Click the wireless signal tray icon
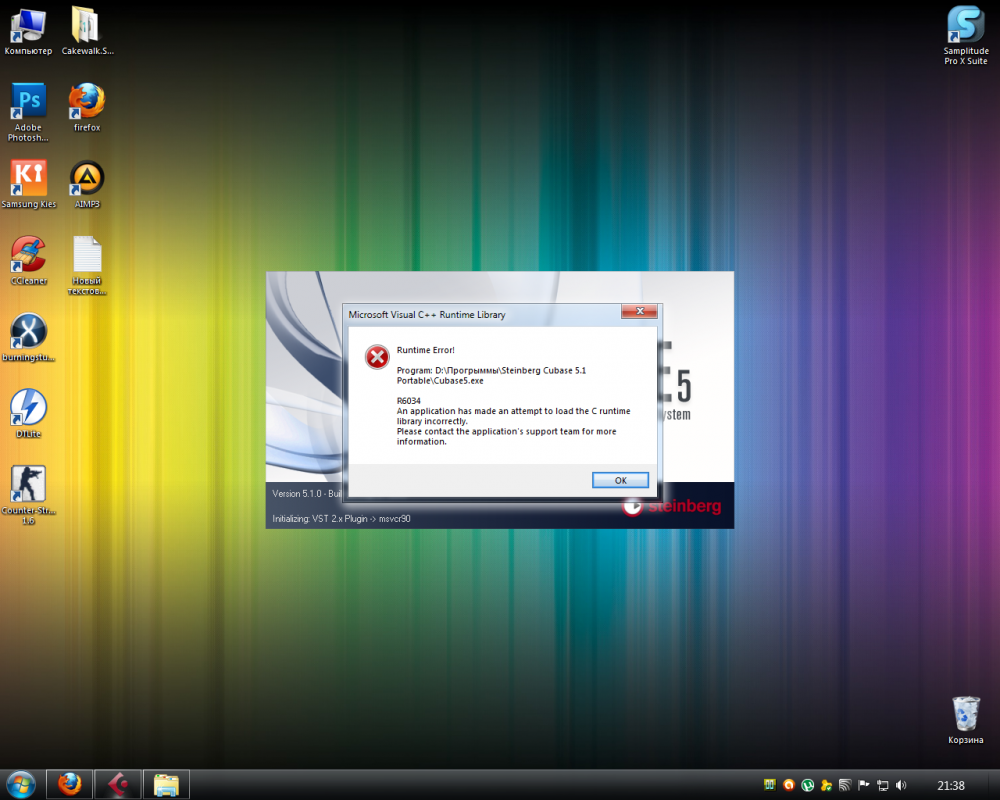1000x800 pixels. click(x=845, y=785)
